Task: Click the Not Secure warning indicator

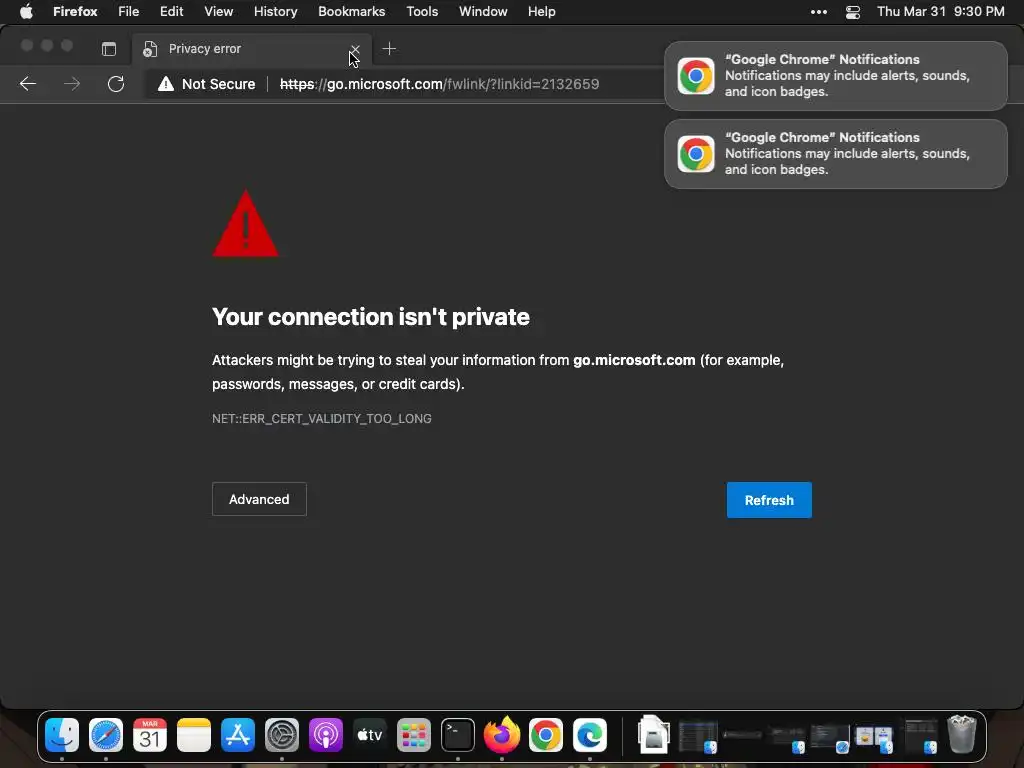Action: (x=206, y=84)
